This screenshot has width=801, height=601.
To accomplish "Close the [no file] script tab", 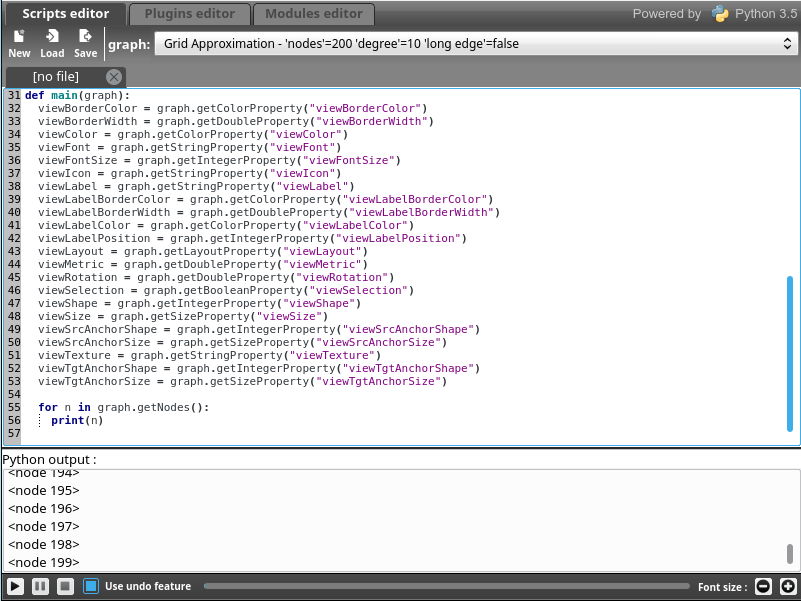I will click(x=114, y=77).
